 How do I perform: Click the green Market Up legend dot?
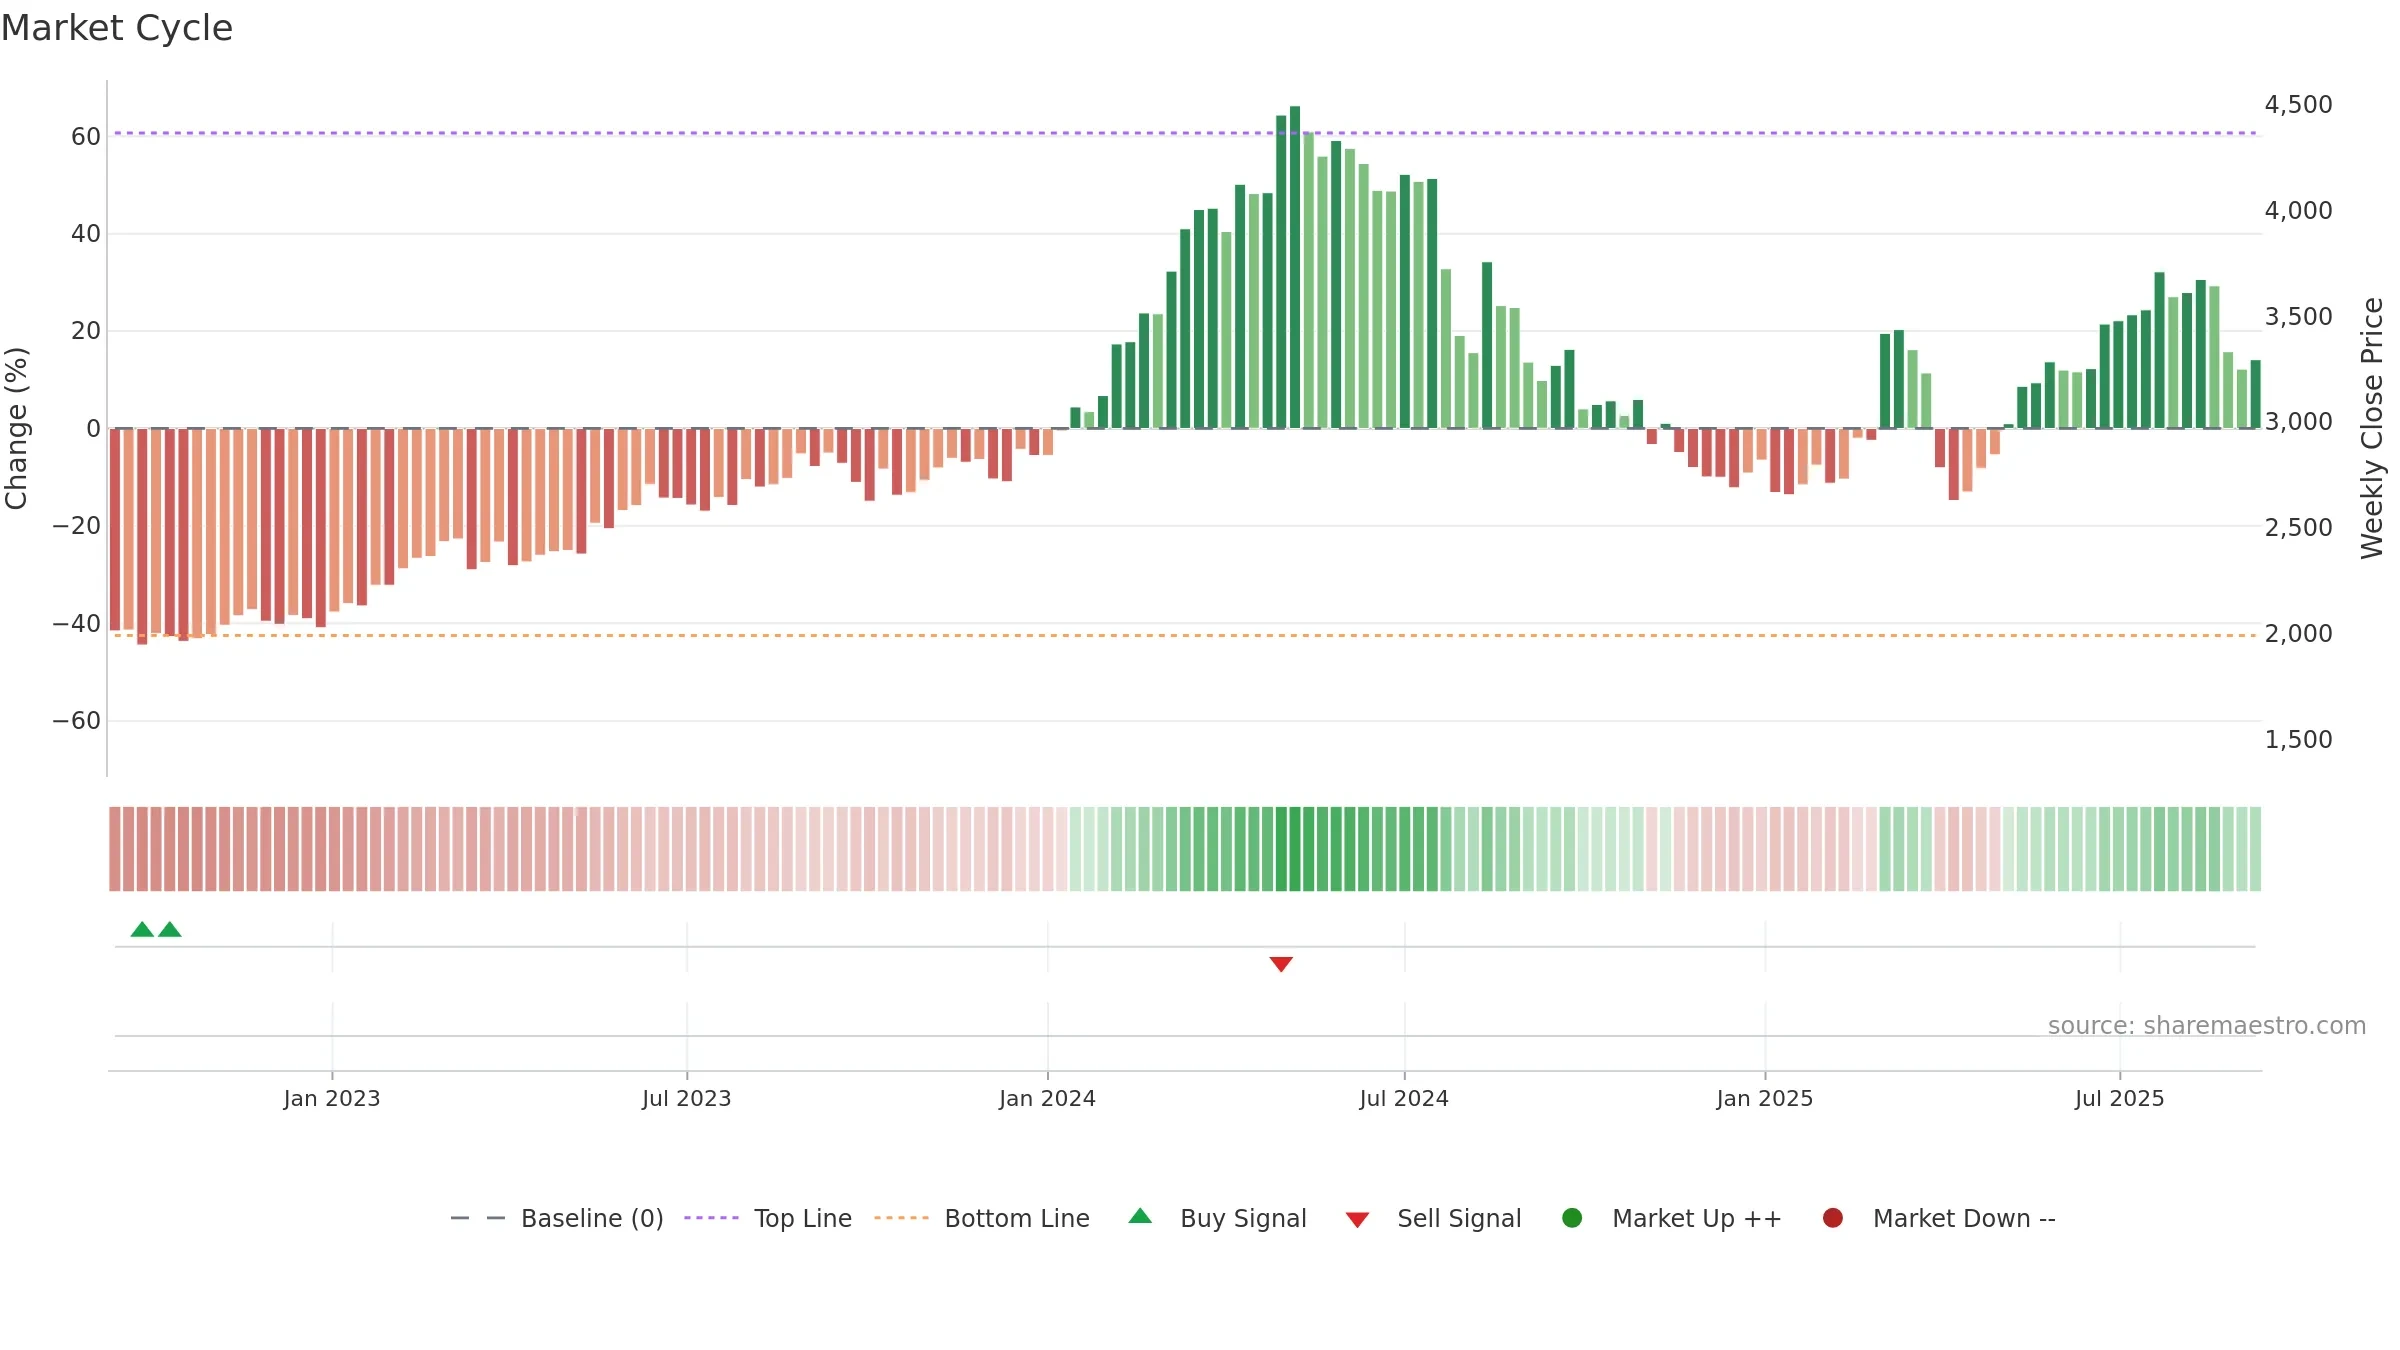pyautogui.click(x=1572, y=1218)
